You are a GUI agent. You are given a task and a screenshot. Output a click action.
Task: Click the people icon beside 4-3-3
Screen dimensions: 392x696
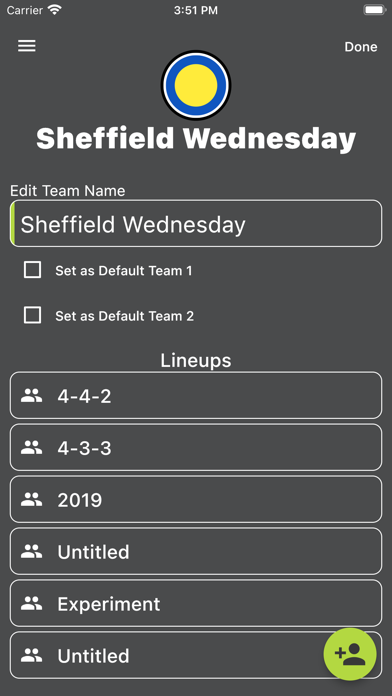click(x=32, y=447)
